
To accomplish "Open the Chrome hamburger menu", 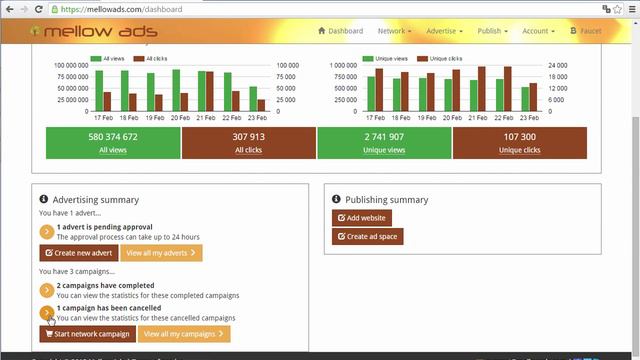I will 632,9.
